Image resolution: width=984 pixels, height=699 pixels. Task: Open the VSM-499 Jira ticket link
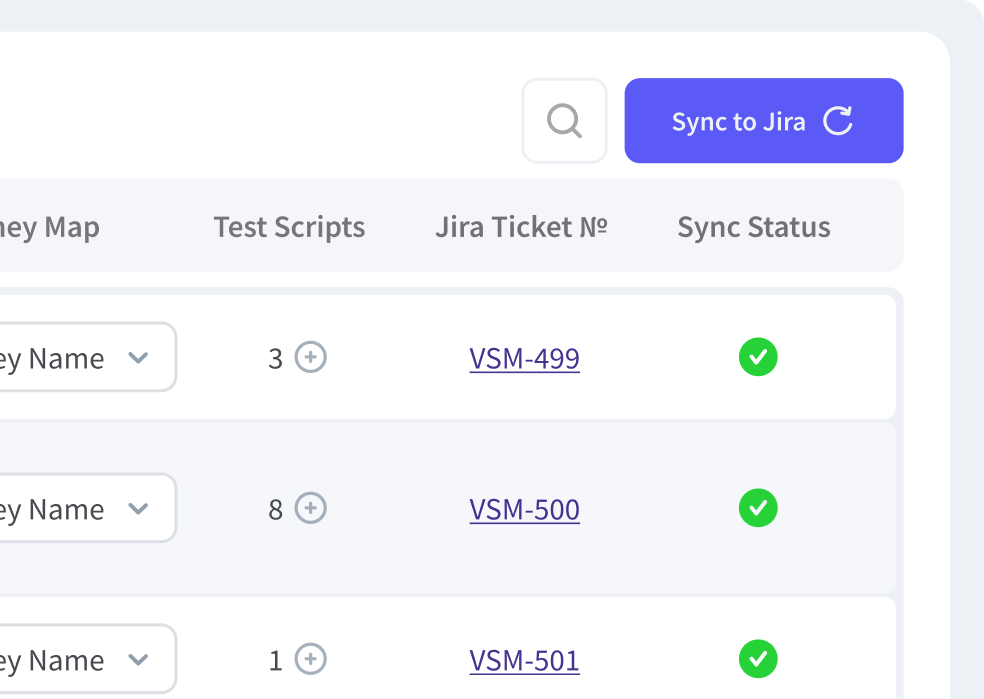pyautogui.click(x=524, y=359)
